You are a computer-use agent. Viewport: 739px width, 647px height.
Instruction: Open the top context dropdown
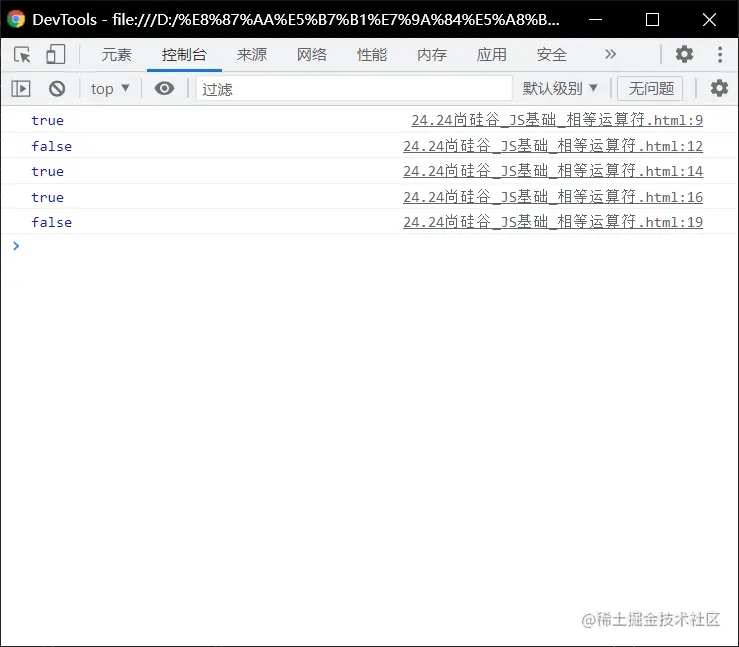[110, 89]
